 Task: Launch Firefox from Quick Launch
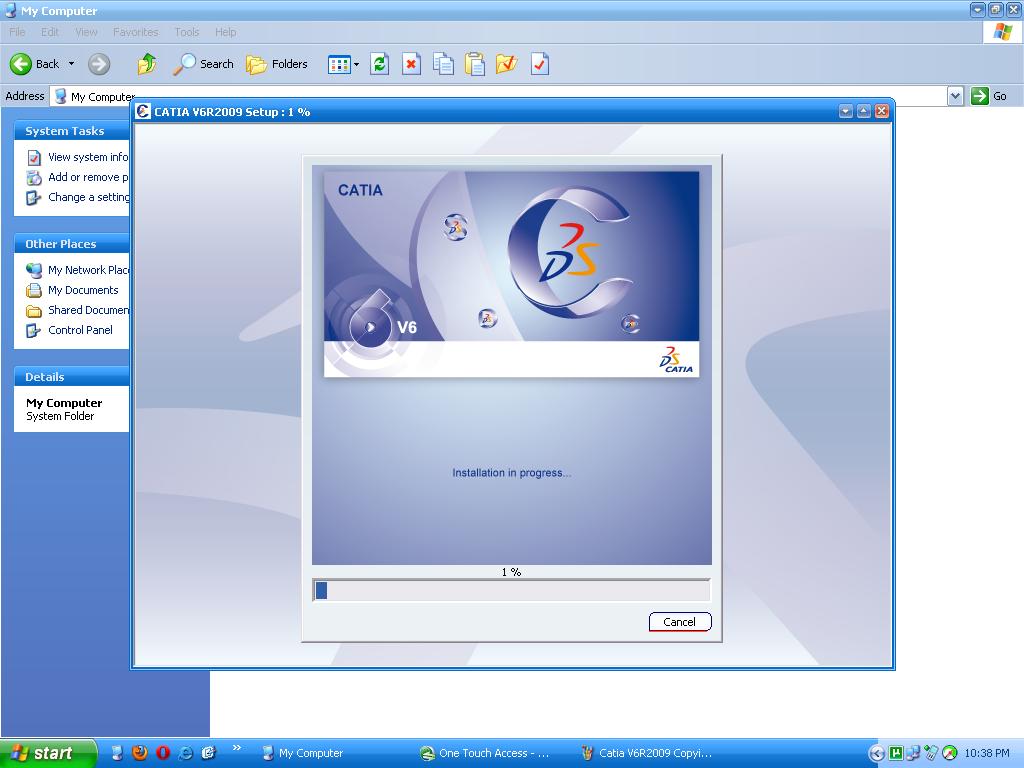pyautogui.click(x=140, y=753)
